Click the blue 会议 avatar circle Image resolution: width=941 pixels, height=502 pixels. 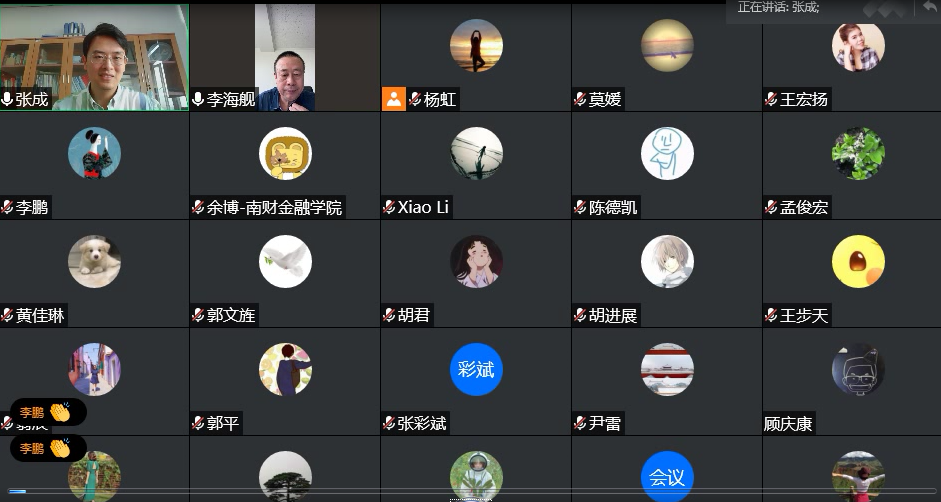tap(667, 477)
